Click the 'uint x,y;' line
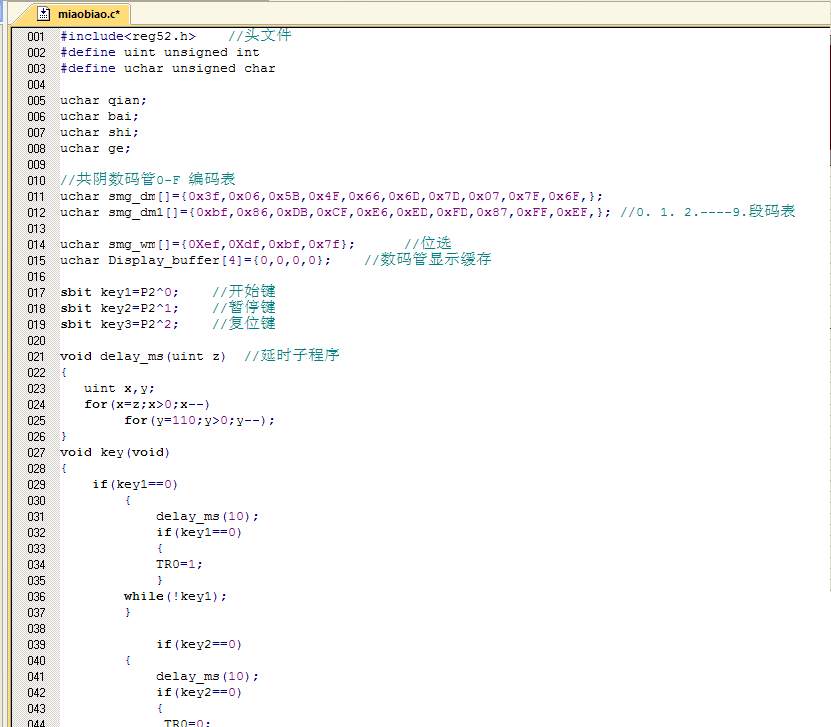 (x=119, y=388)
